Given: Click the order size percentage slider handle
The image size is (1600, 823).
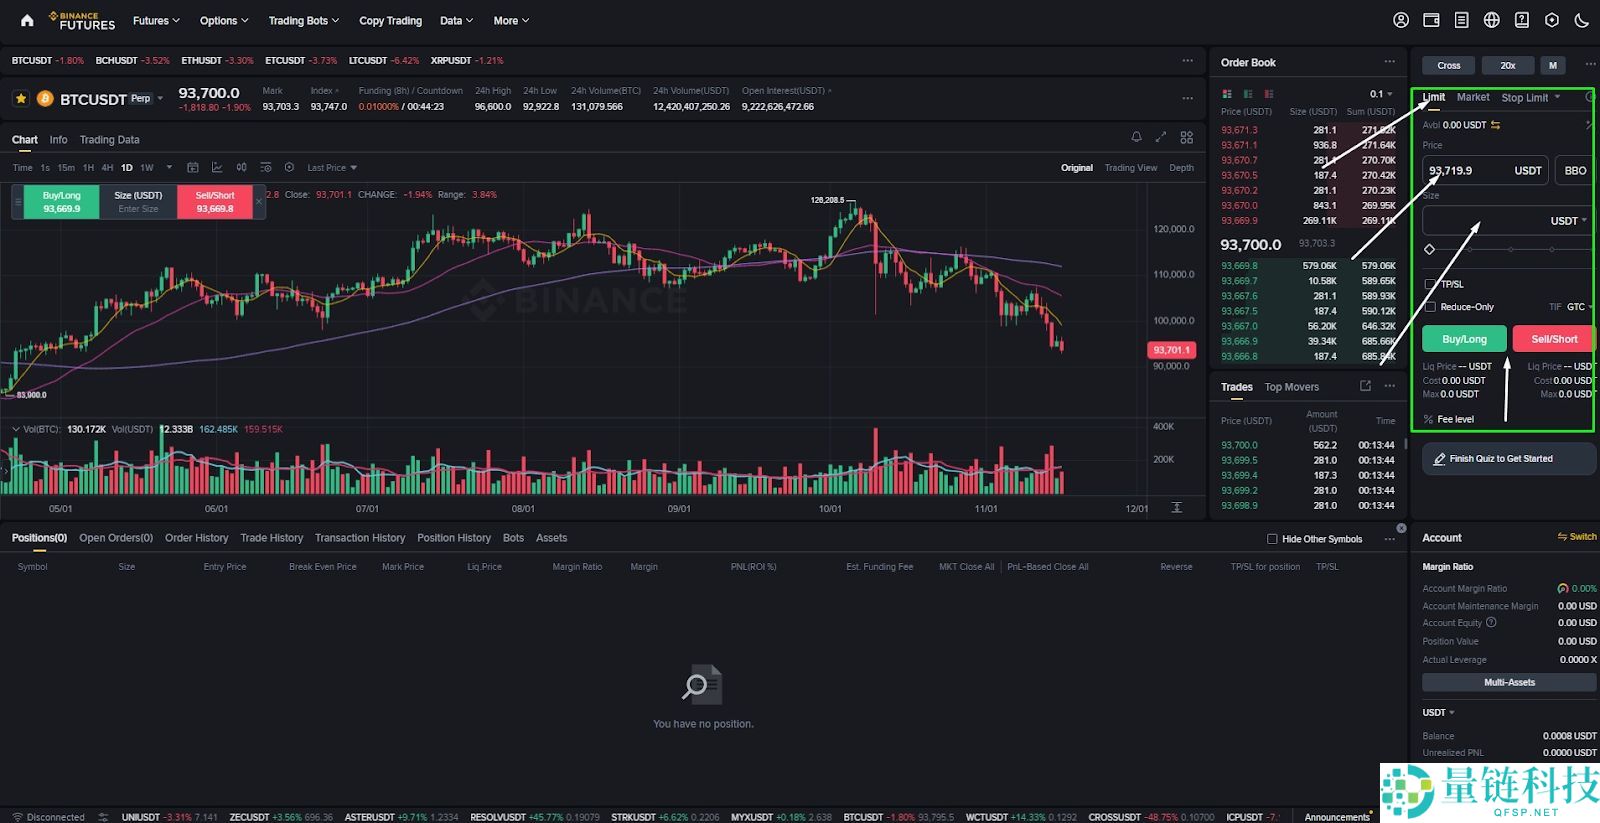Looking at the screenshot, I should pyautogui.click(x=1429, y=249).
